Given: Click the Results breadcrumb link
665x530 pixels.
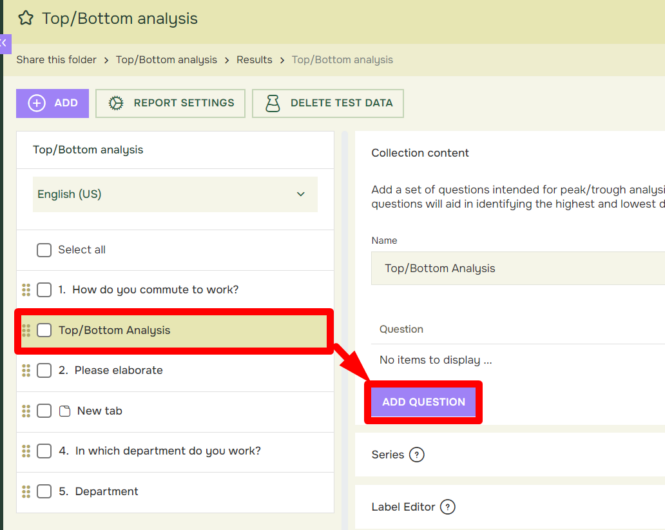Looking at the screenshot, I should 254,60.
